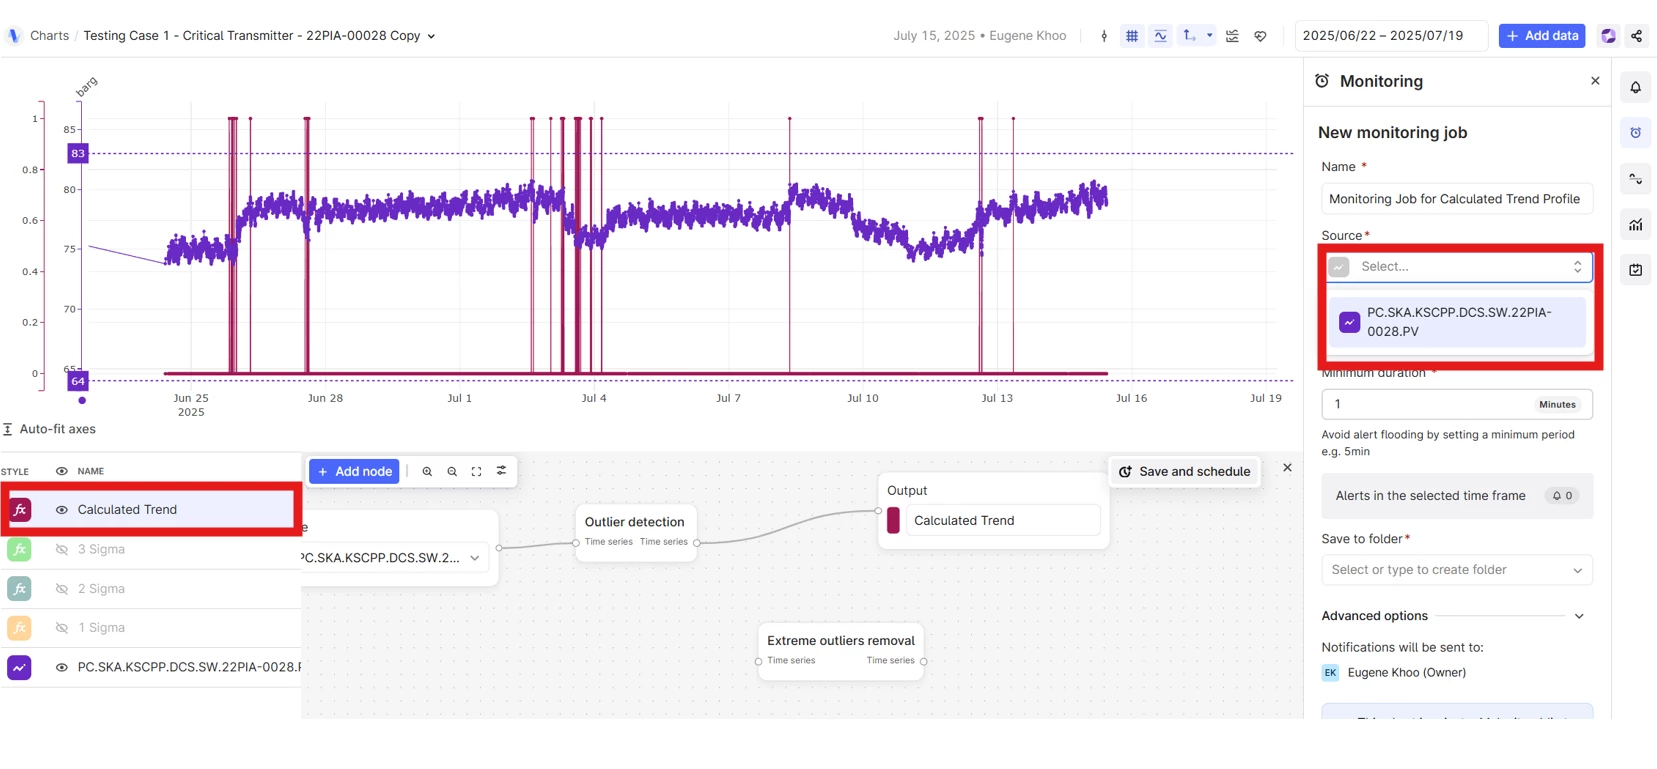Screen dimensions: 1657x769
Task: Open the alerts bell icon in right sidebar
Action: click(1636, 88)
